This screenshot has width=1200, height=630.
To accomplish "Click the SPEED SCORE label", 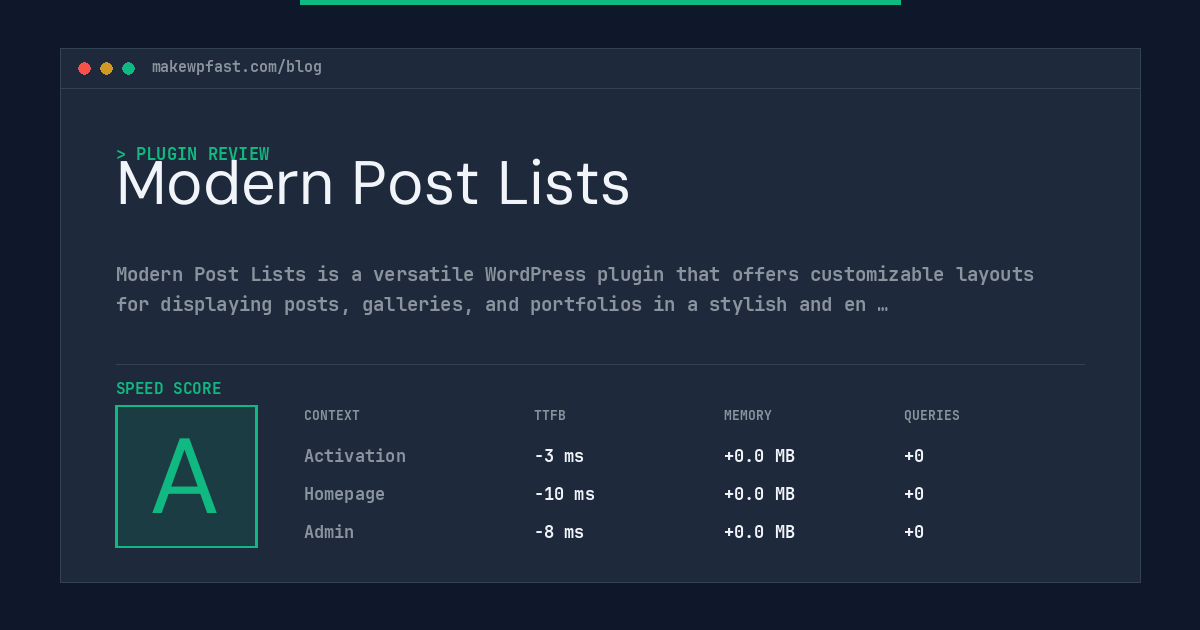I will pos(169,389).
